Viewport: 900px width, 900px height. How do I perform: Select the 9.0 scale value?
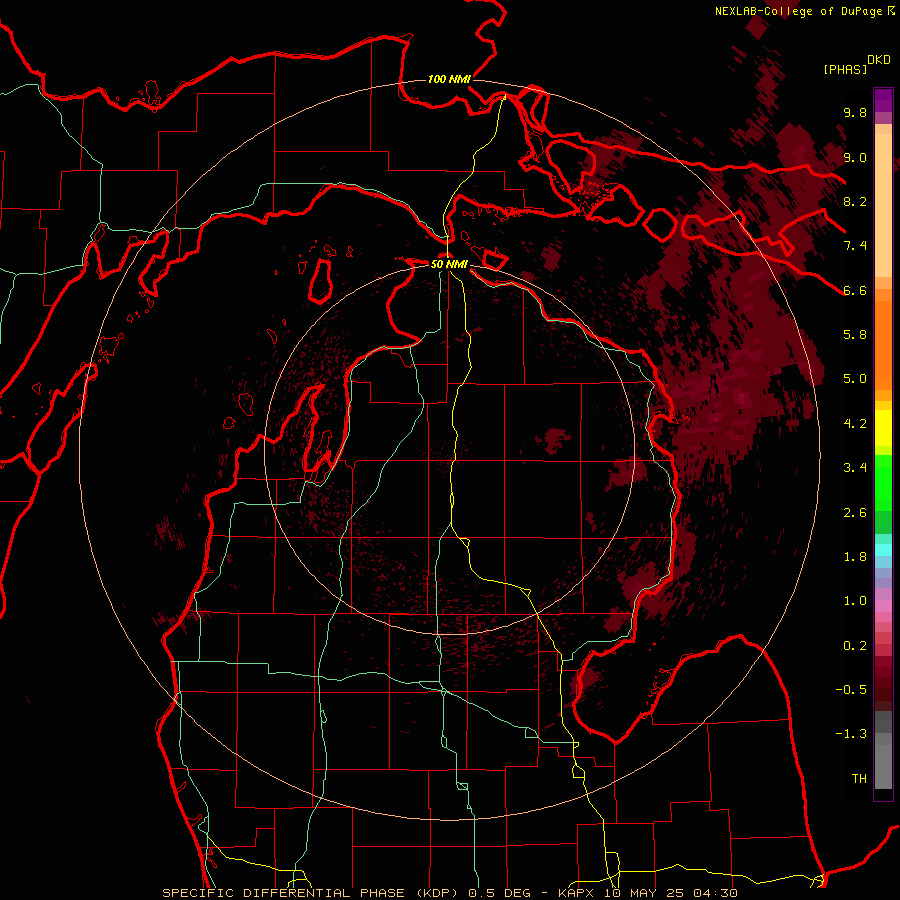[x=855, y=158]
